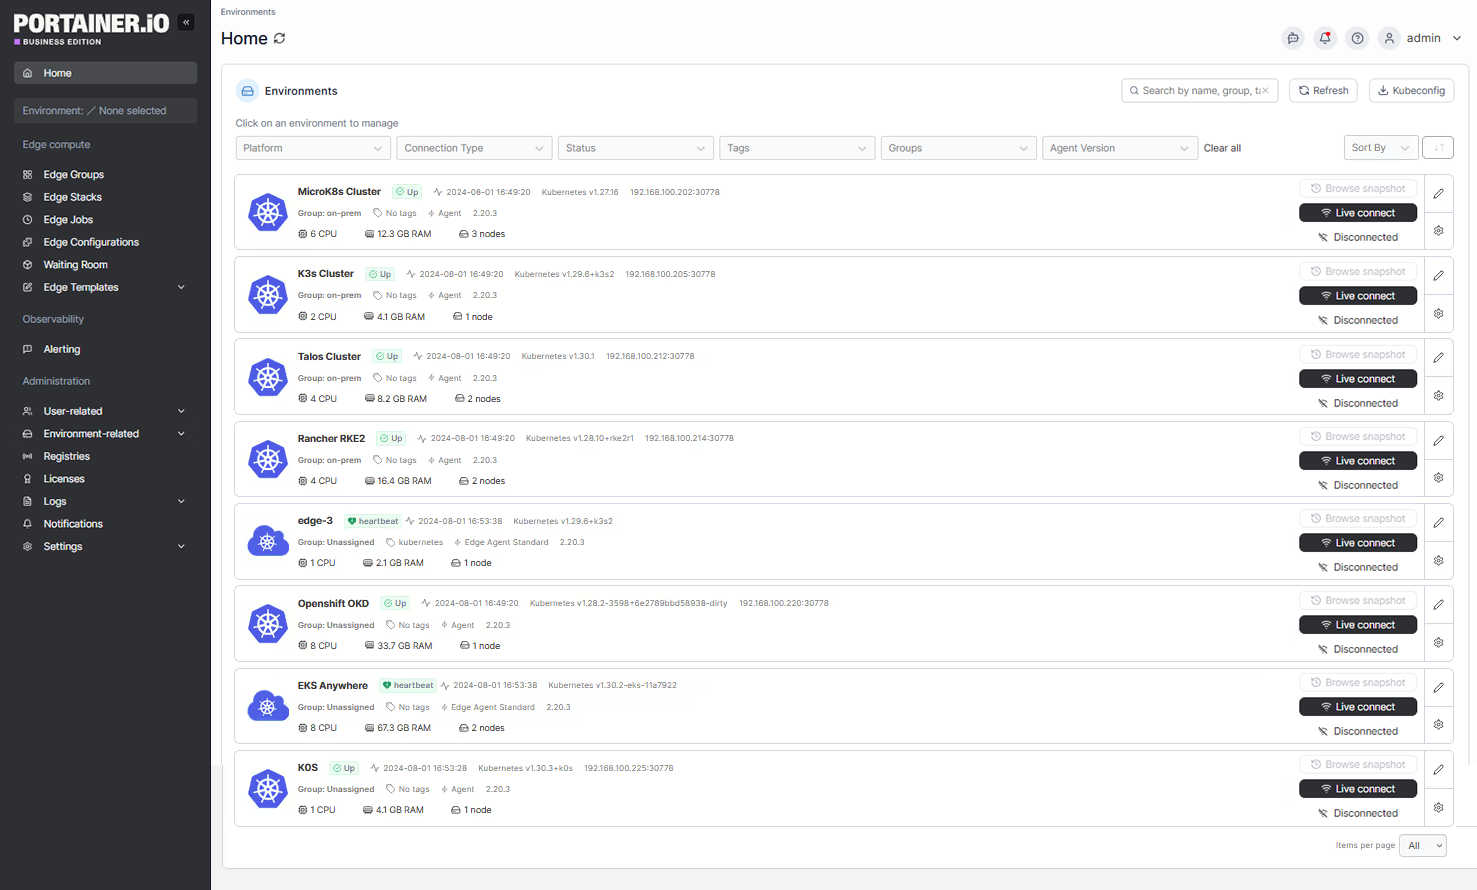The image size is (1477, 890).
Task: Open the Sort By dropdown
Action: 1380,148
